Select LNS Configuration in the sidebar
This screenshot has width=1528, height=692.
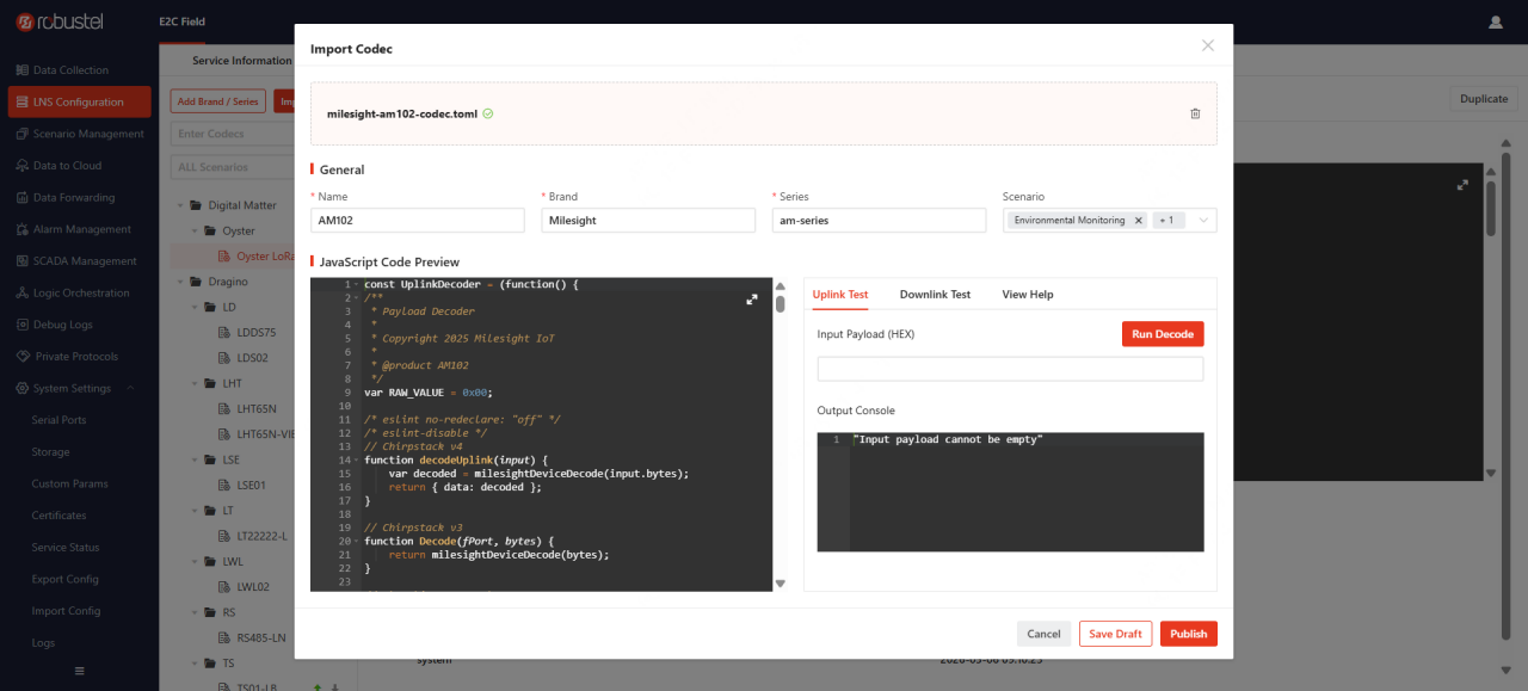[79, 102]
